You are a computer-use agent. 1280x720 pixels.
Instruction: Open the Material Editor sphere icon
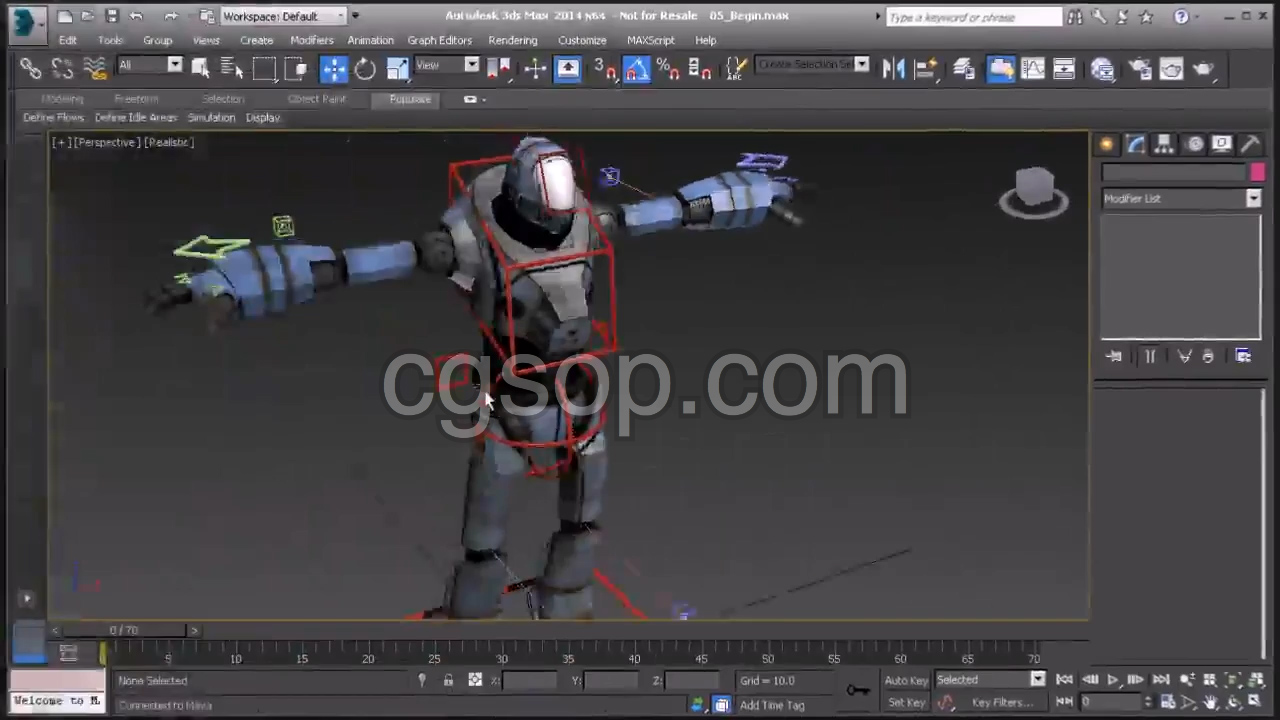pos(1102,68)
